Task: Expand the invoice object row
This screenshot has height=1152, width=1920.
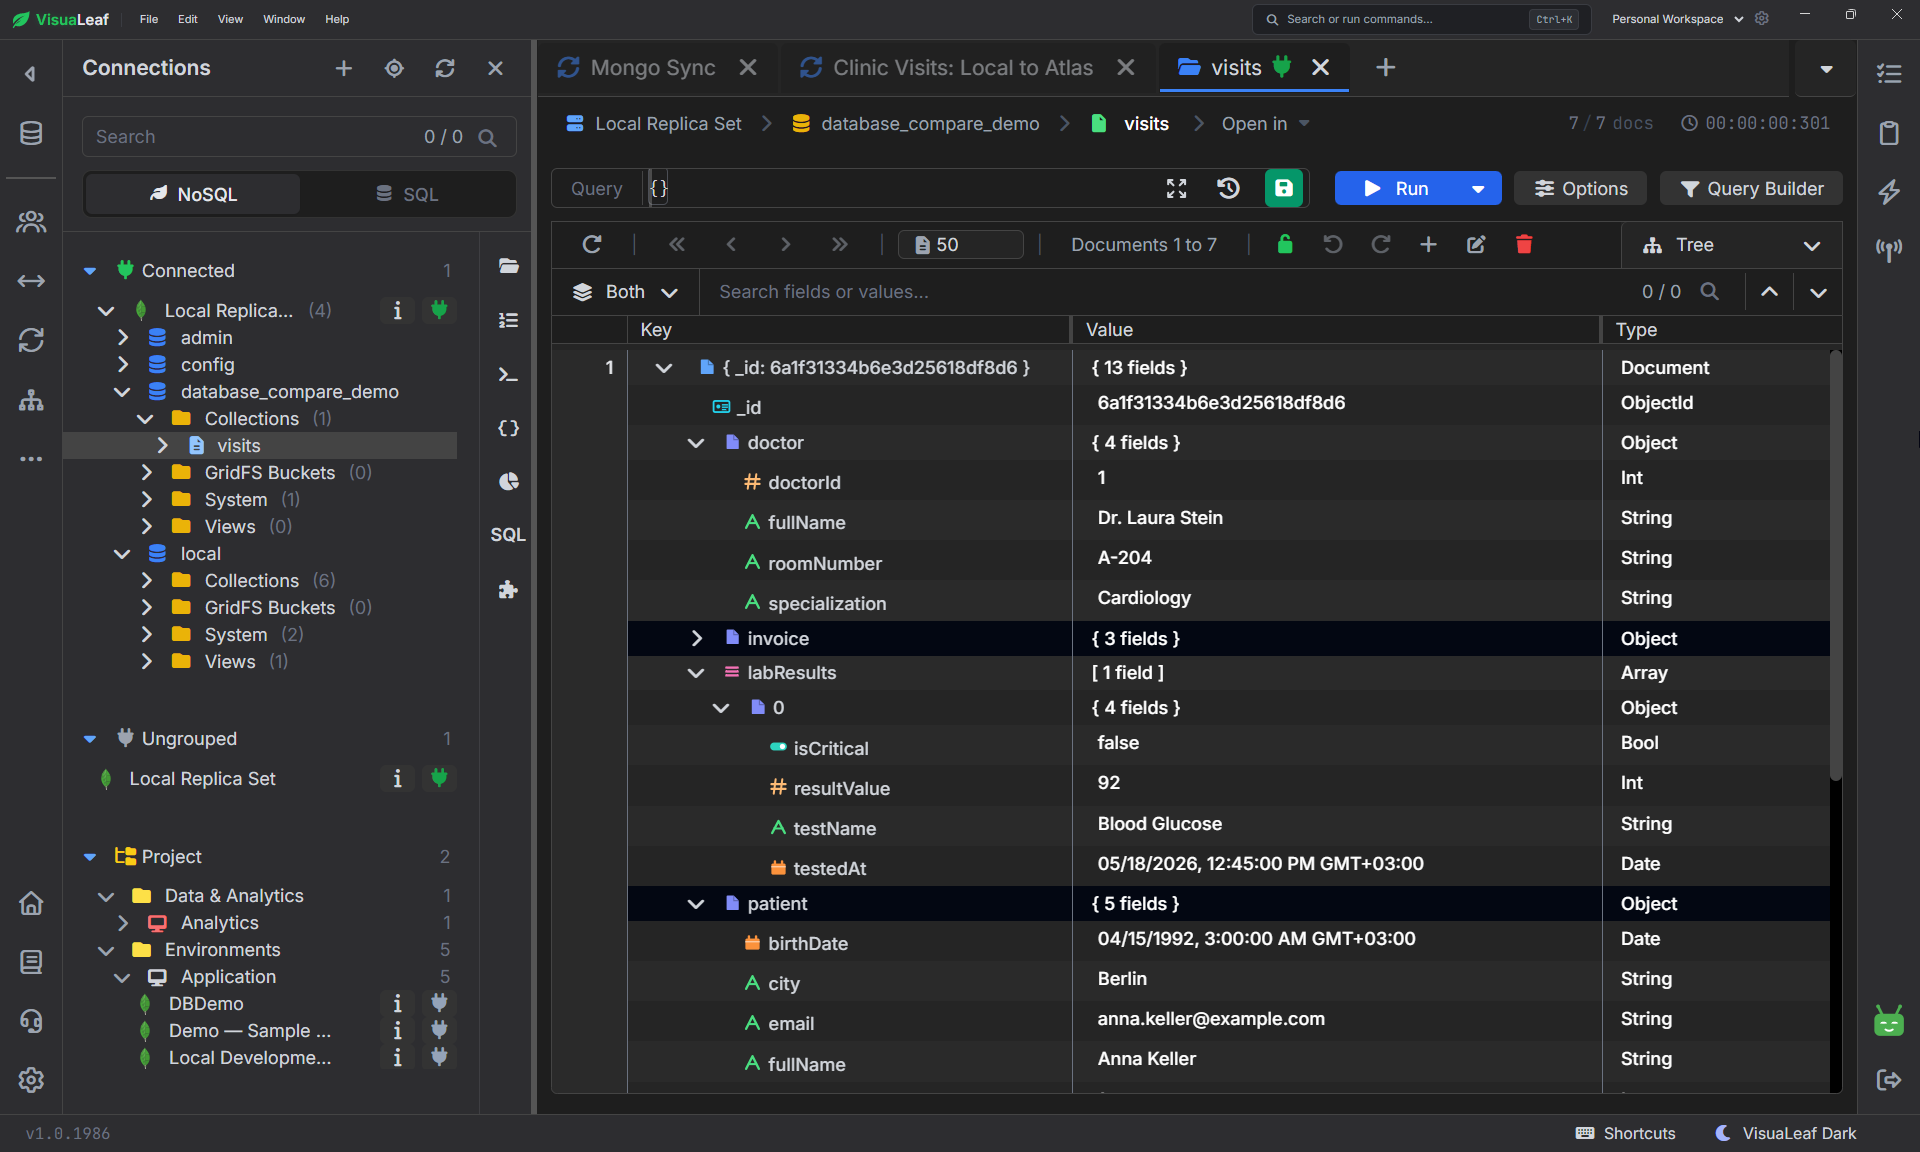Action: click(697, 638)
